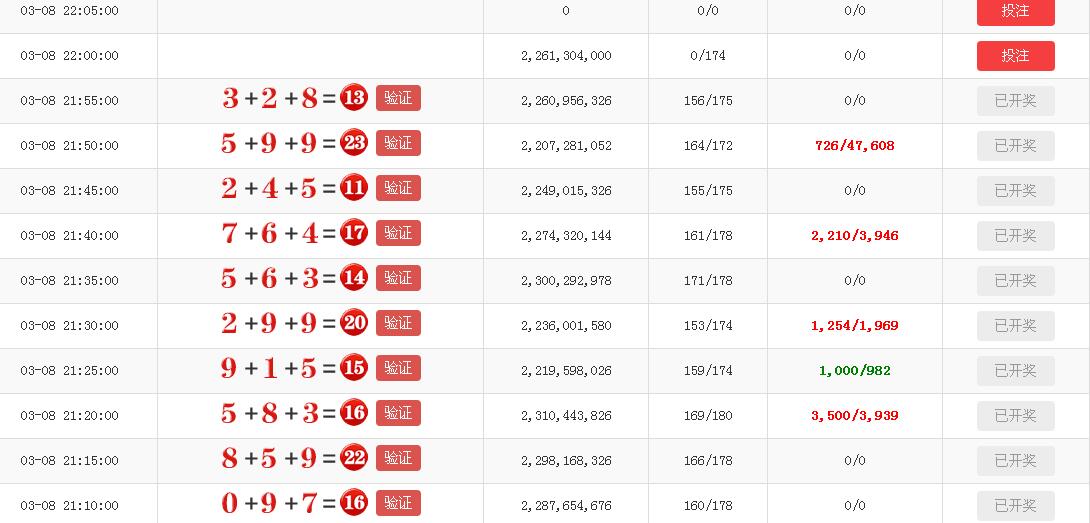
Task: Click the red 17 result ball
Action: pyautogui.click(x=354, y=233)
